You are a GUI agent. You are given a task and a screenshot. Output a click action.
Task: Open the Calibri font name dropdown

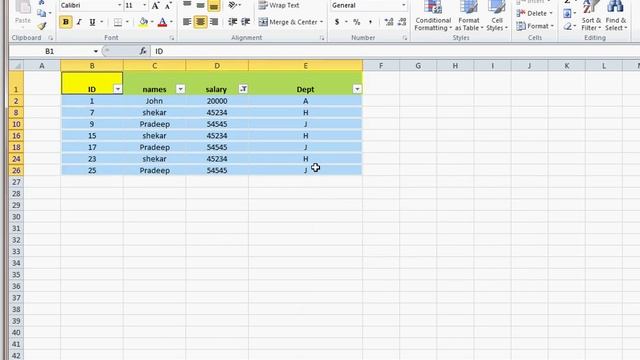tap(120, 5)
